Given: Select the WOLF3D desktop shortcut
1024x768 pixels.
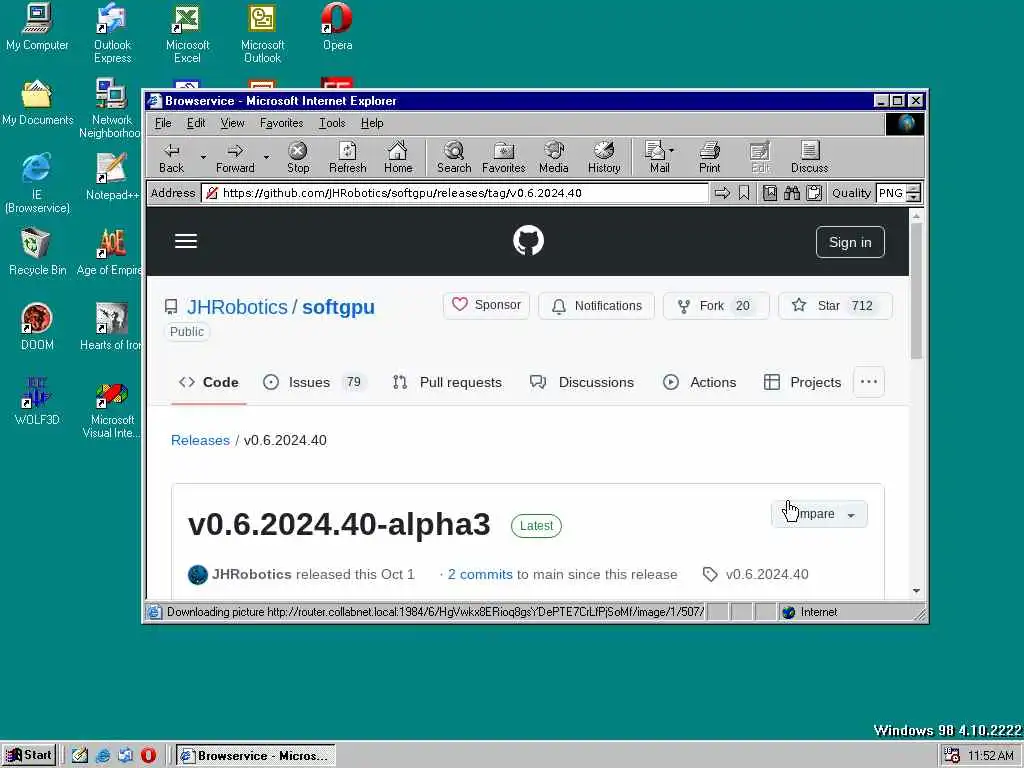Looking at the screenshot, I should click(x=37, y=402).
